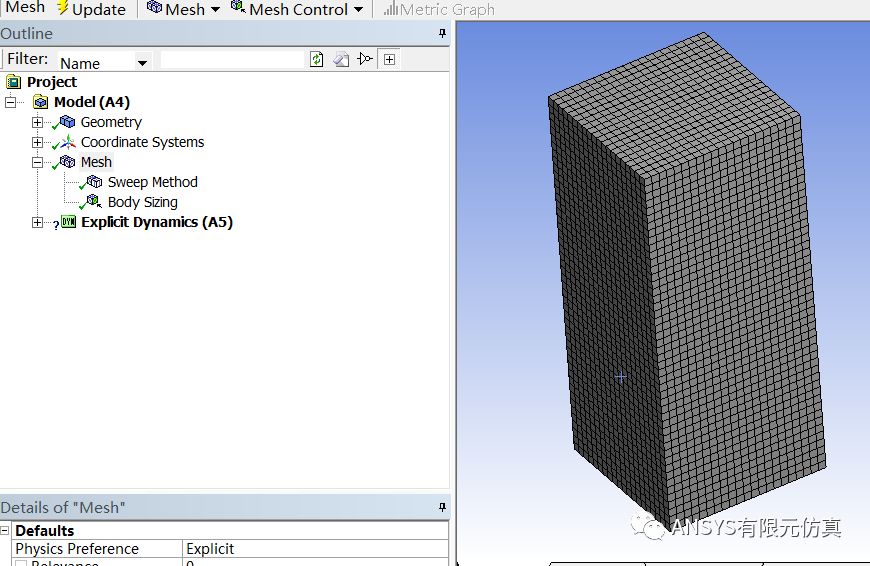Click the Sweep Method icon
The image size is (870, 566).
[94, 181]
